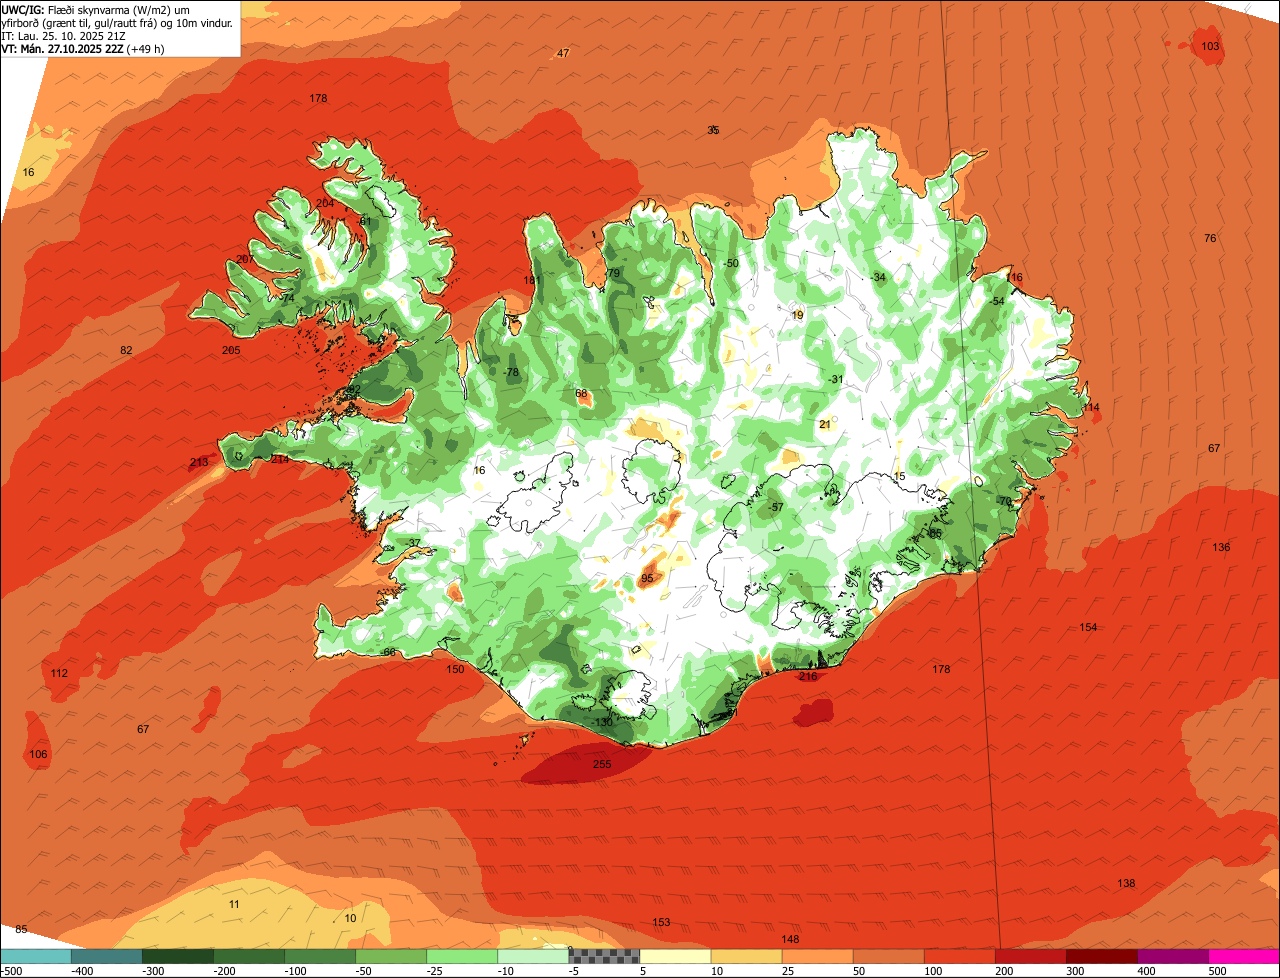Click the map value '181' in the northern bay
Viewport: 1280px width, 978px height.
pos(531,280)
